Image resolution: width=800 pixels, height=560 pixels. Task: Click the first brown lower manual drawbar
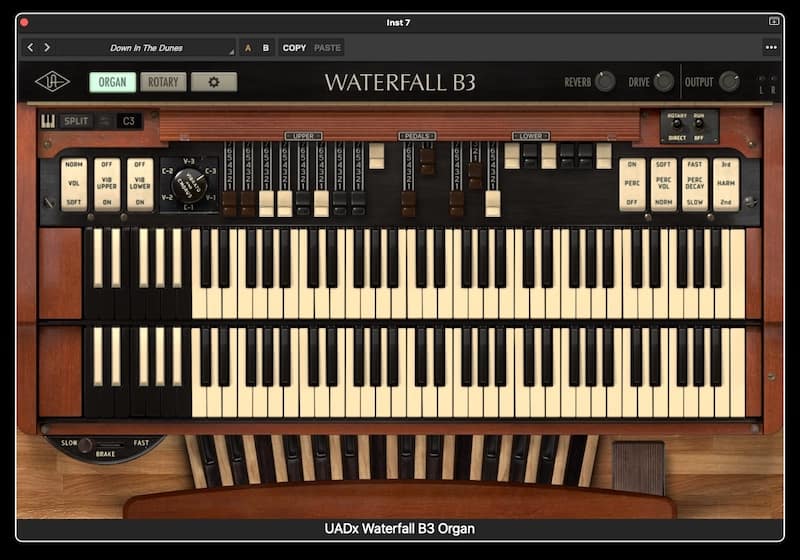(x=457, y=203)
